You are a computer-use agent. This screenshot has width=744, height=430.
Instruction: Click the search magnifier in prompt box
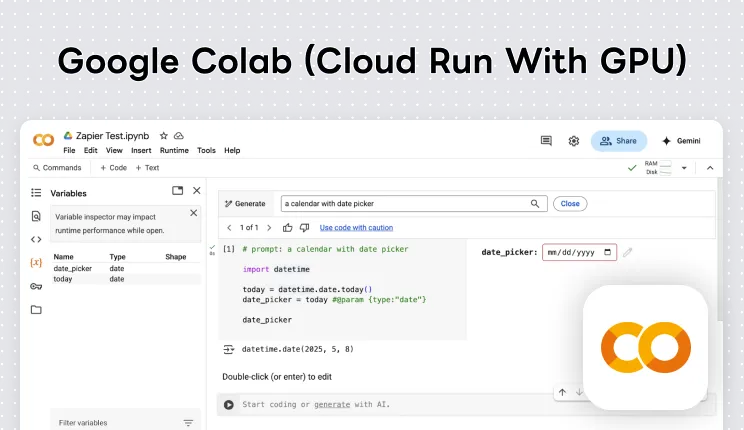pos(535,204)
